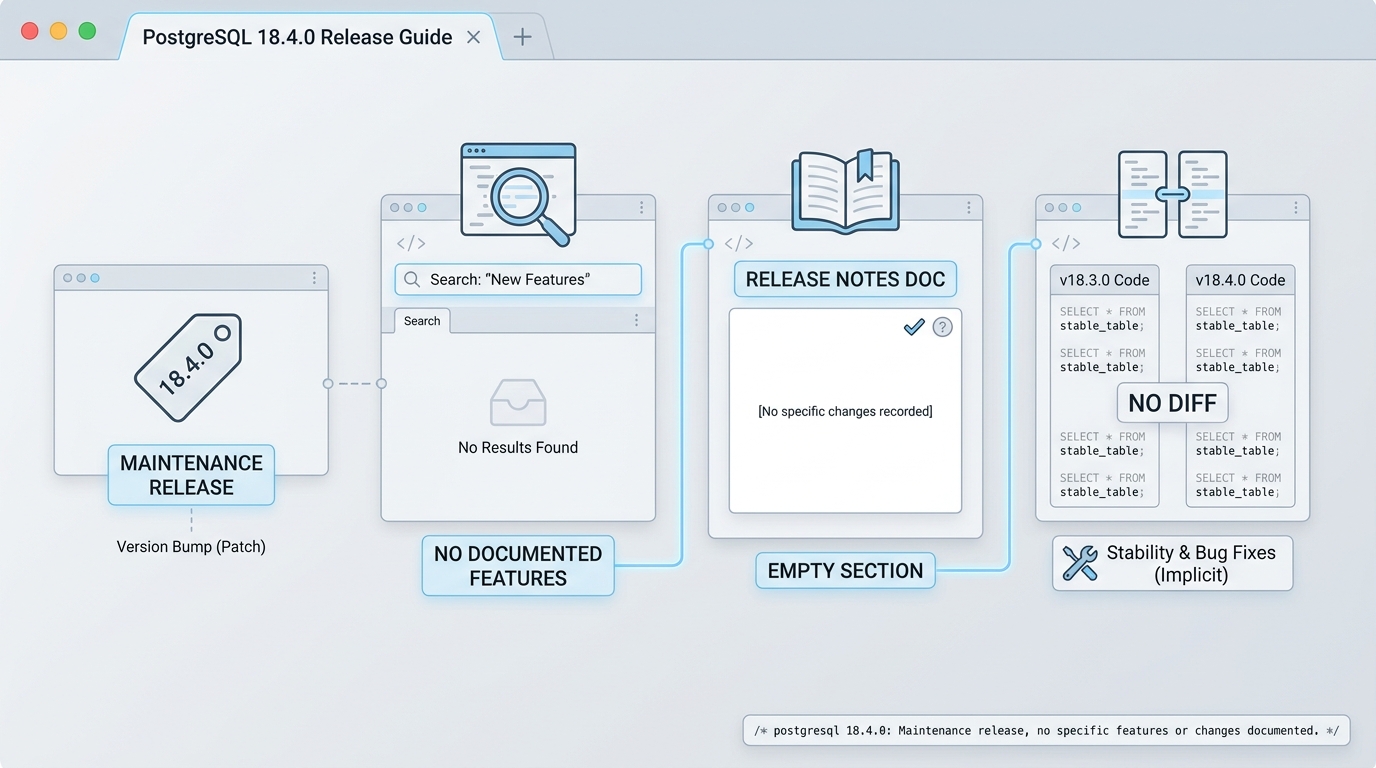The image size is (1376, 768).
Task: Click the macOS yellow minimize button
Action: (58, 31)
